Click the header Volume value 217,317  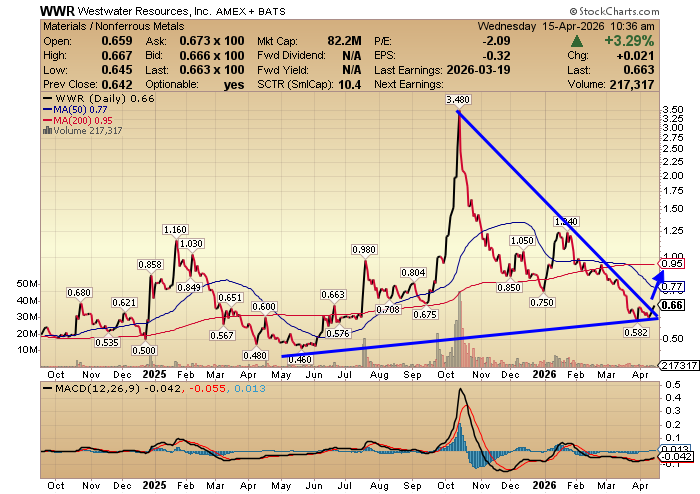coord(632,85)
